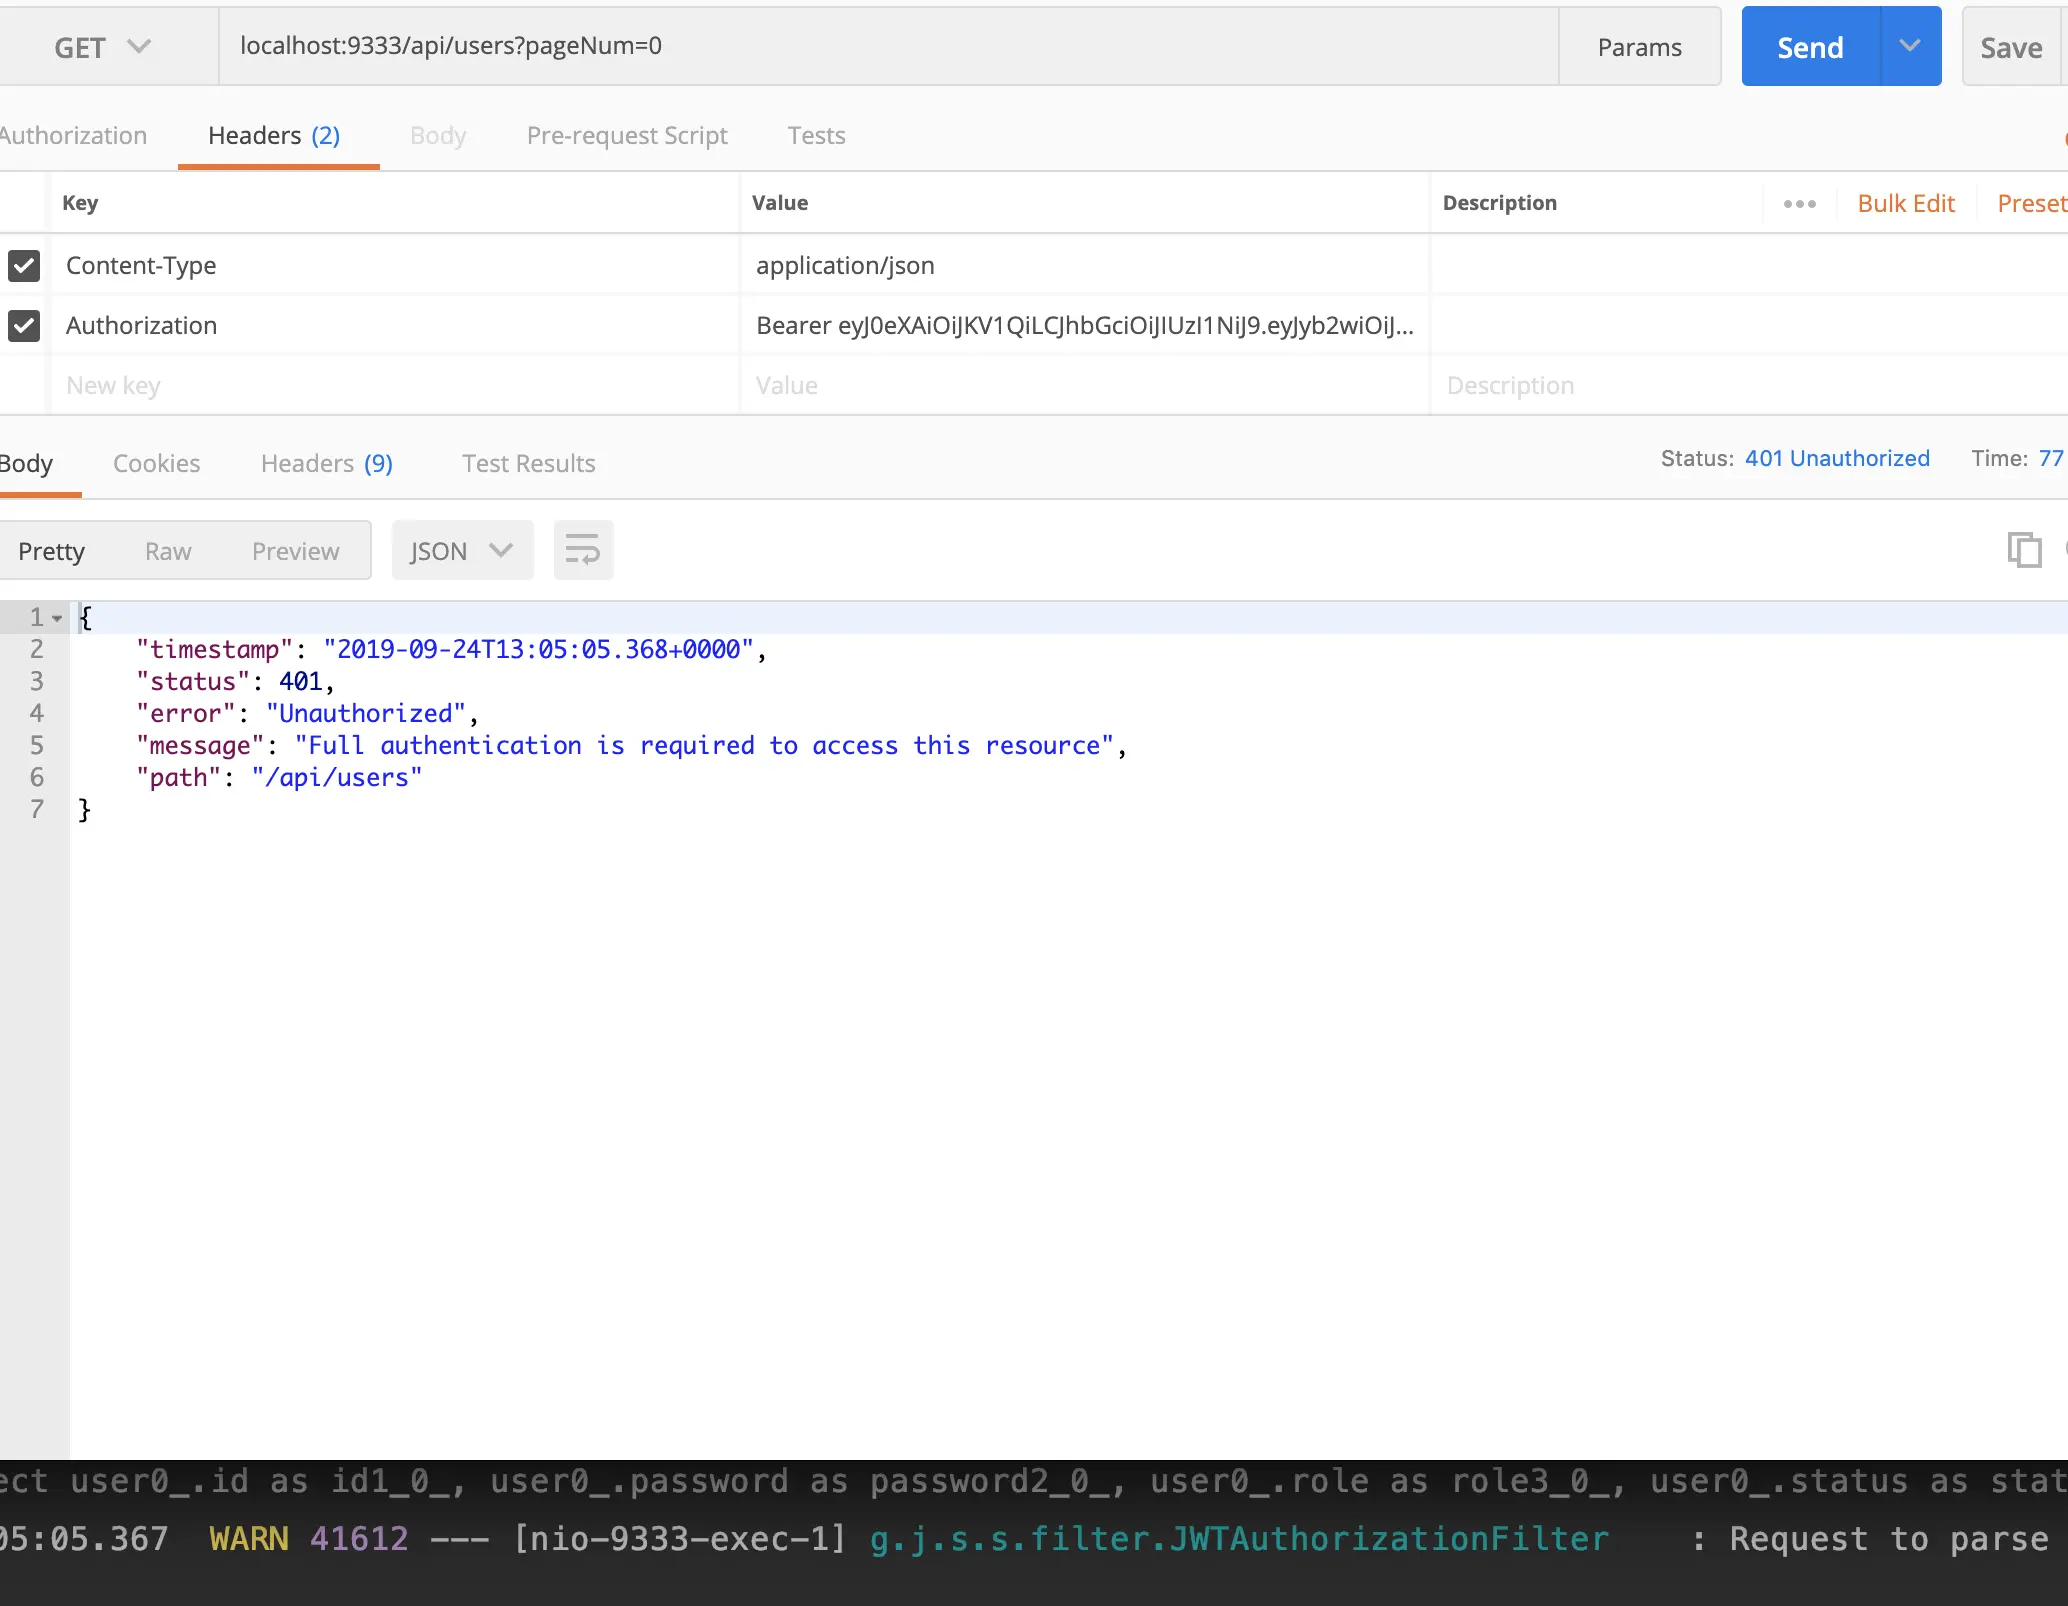Disable the Authorization header

[x=23, y=325]
